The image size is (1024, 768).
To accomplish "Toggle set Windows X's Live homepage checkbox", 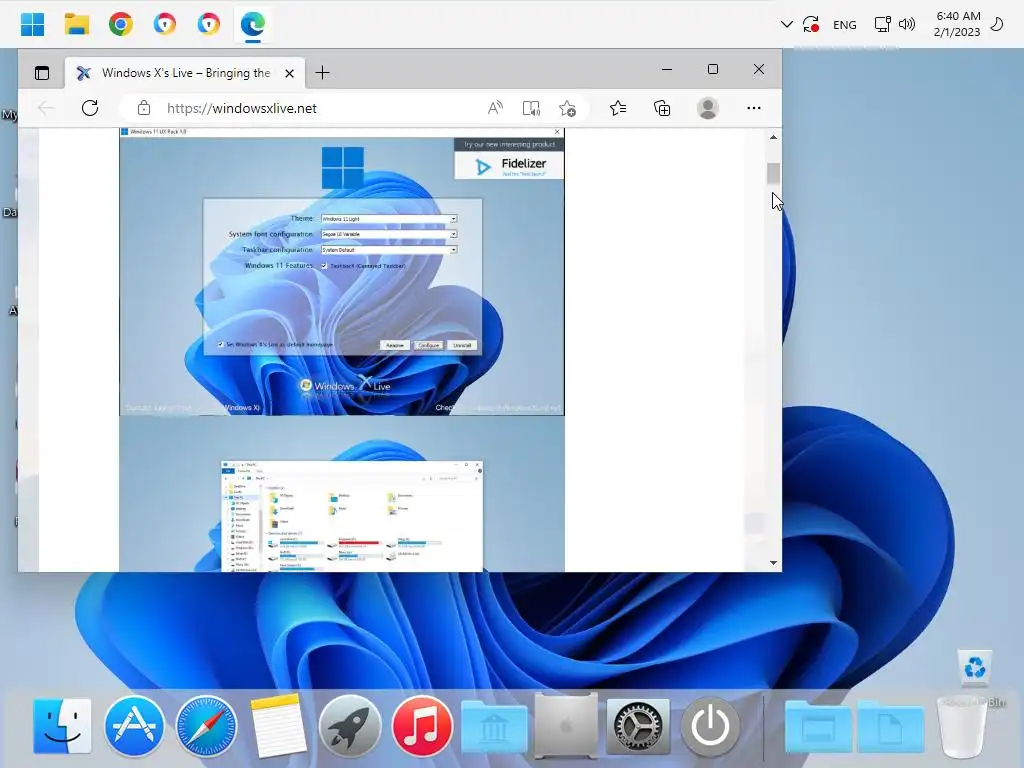I will [x=221, y=344].
